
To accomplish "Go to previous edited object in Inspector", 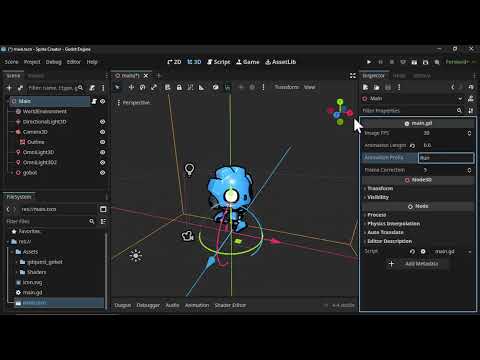I will [452, 87].
